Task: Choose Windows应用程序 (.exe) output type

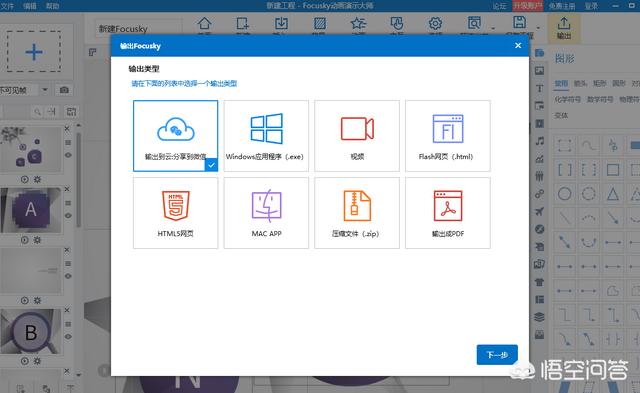Action: click(x=266, y=136)
